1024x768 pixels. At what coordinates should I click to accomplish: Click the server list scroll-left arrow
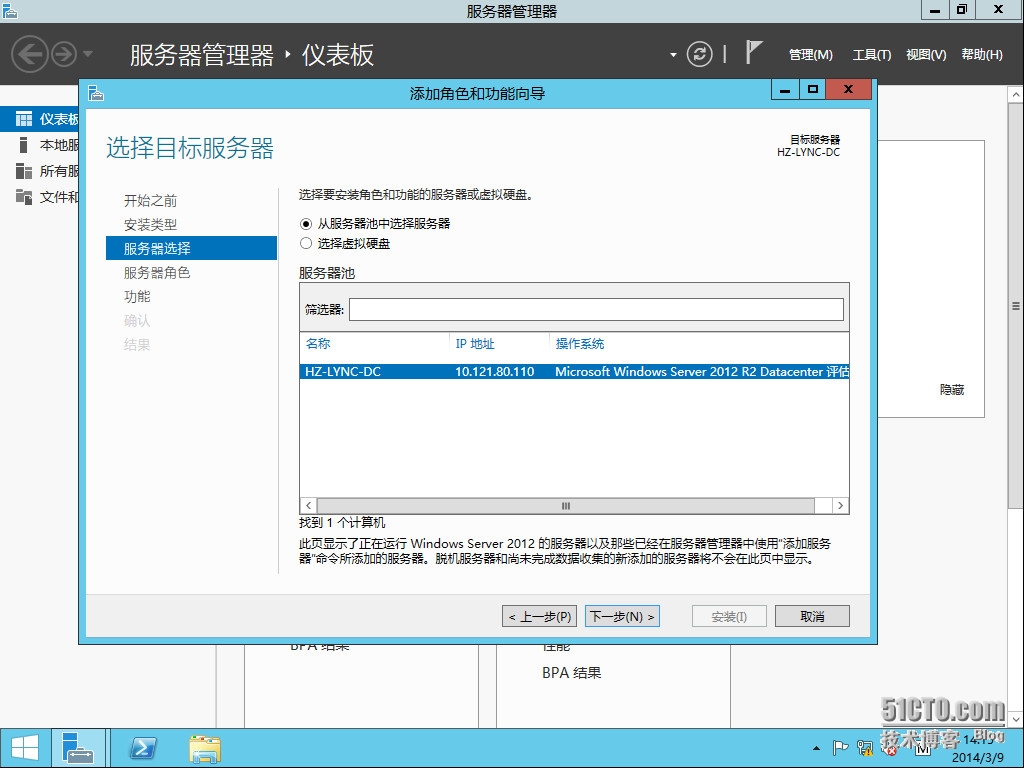pos(308,505)
